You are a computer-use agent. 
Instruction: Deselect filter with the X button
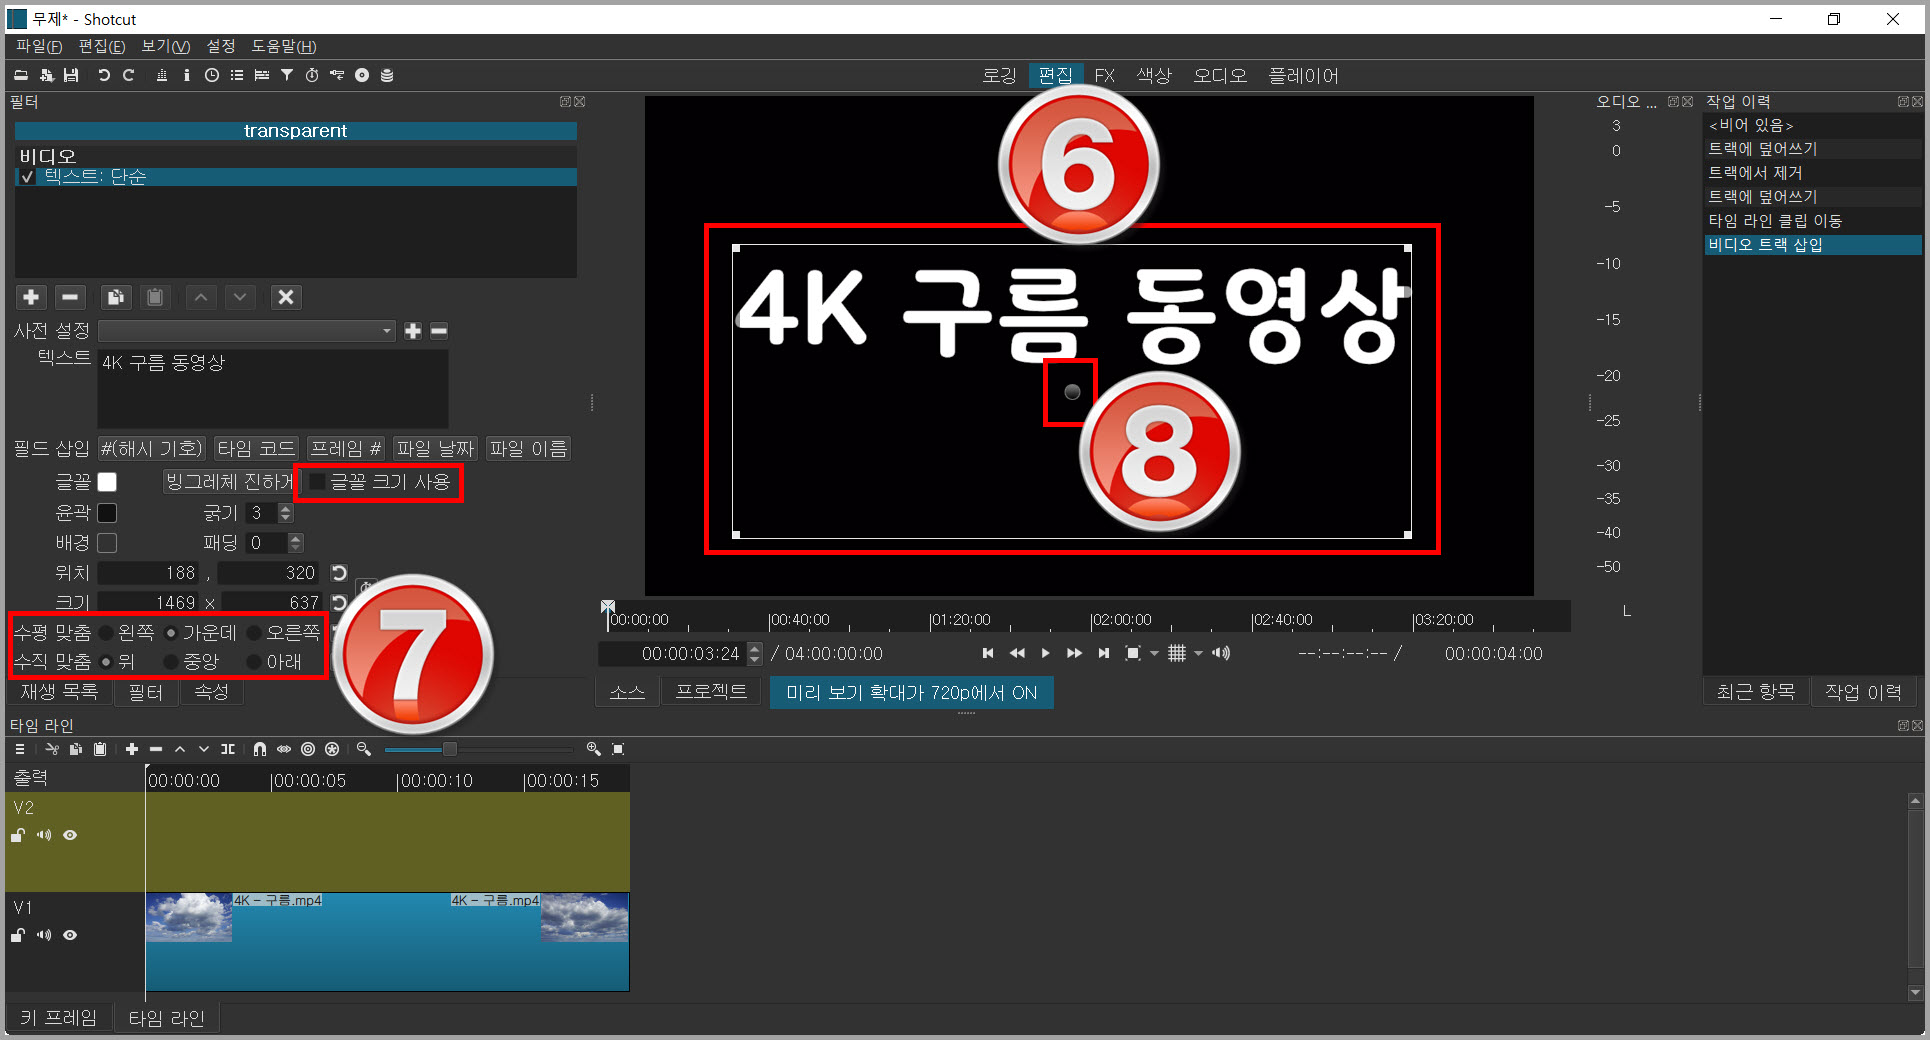point(286,297)
